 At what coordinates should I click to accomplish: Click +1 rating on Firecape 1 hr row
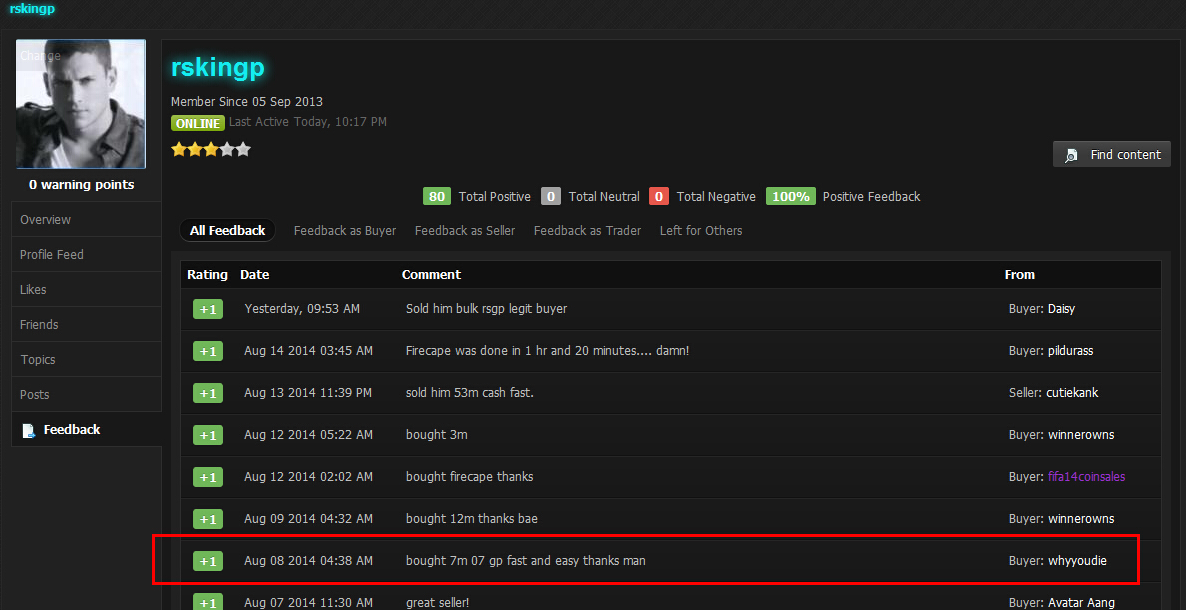(208, 351)
